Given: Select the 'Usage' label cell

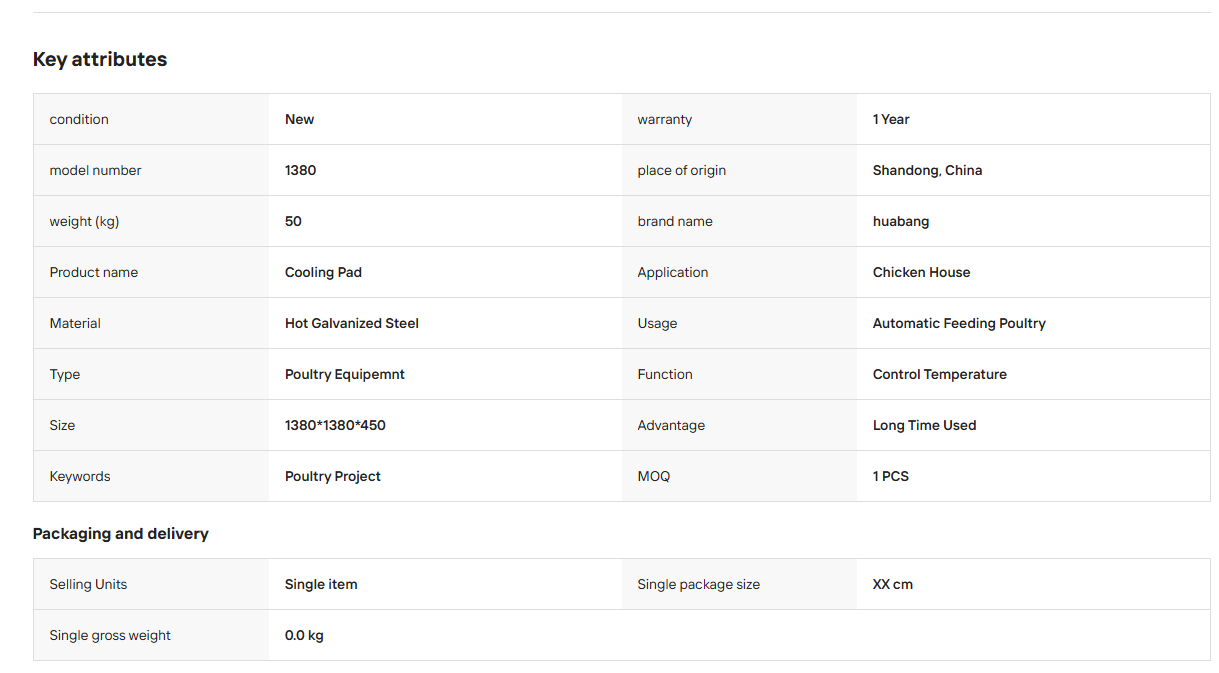Looking at the screenshot, I should point(740,323).
